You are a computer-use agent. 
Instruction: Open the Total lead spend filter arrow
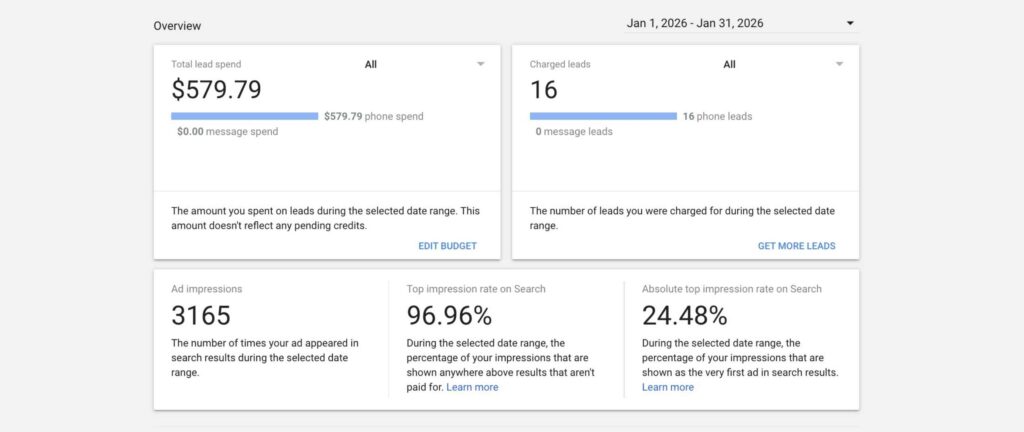[481, 64]
